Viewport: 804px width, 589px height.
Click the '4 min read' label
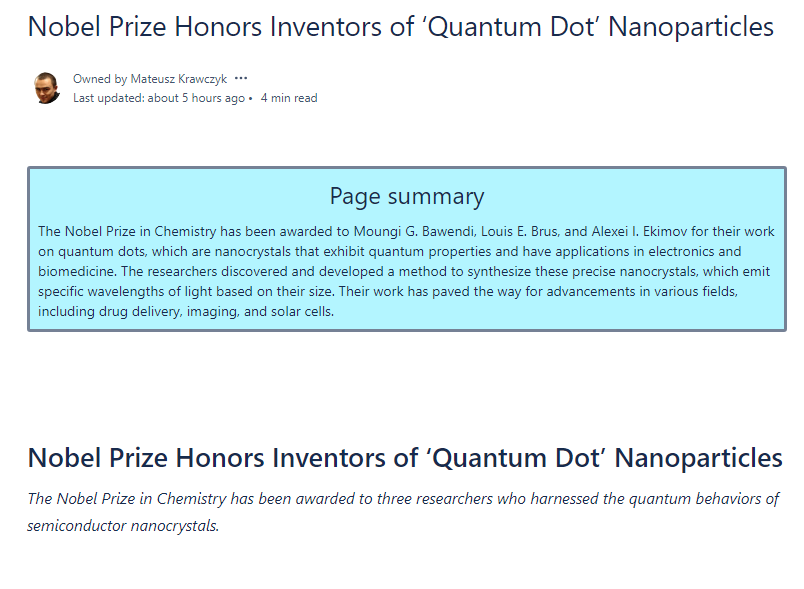point(289,98)
